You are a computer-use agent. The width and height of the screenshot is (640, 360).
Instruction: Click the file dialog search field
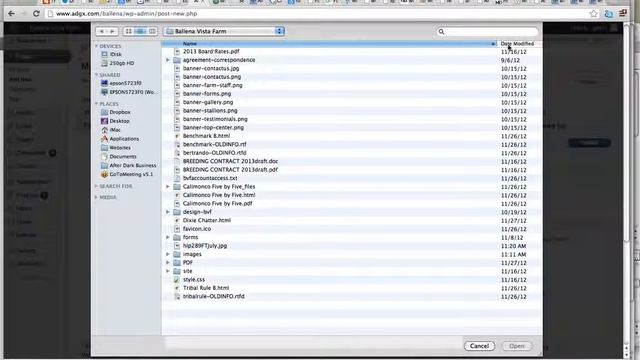pos(487,31)
